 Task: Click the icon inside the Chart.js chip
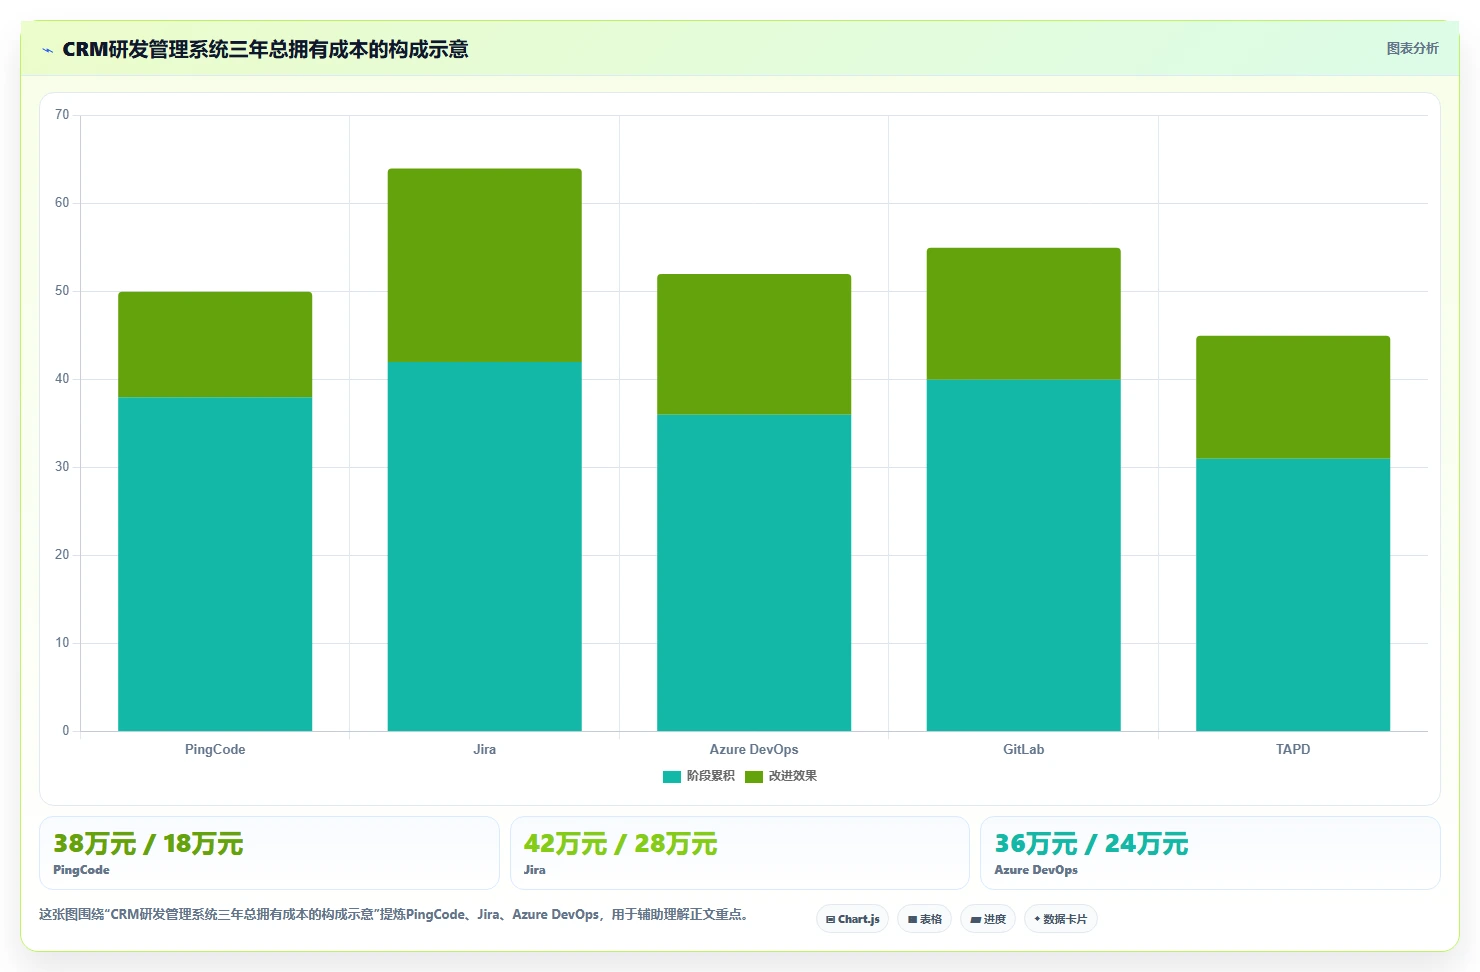click(x=830, y=920)
